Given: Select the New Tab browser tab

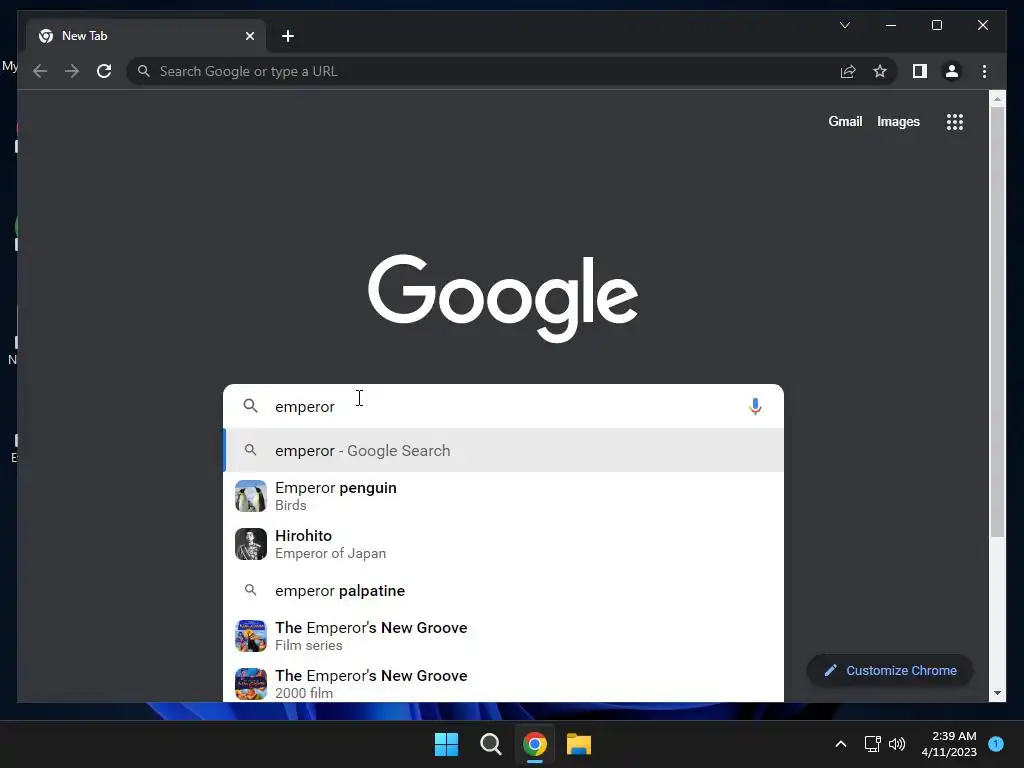Looking at the screenshot, I should click(x=146, y=36).
